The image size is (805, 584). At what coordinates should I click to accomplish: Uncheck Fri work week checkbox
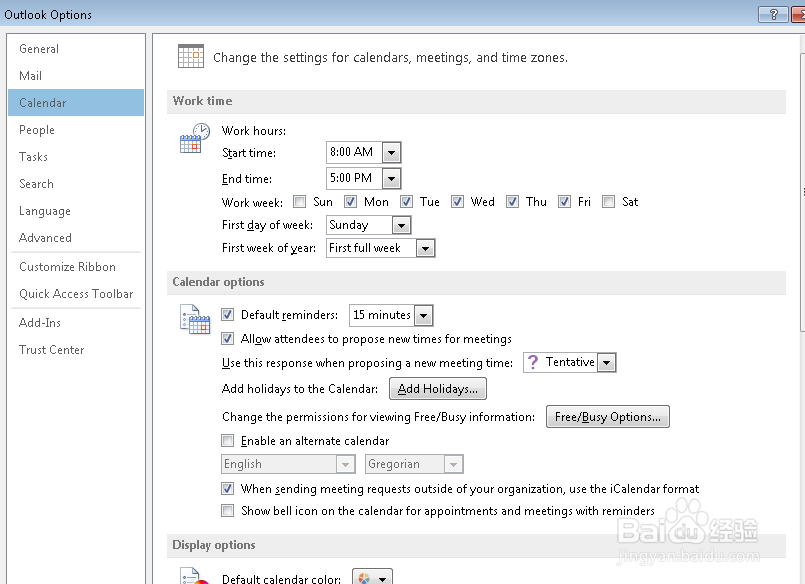point(564,202)
